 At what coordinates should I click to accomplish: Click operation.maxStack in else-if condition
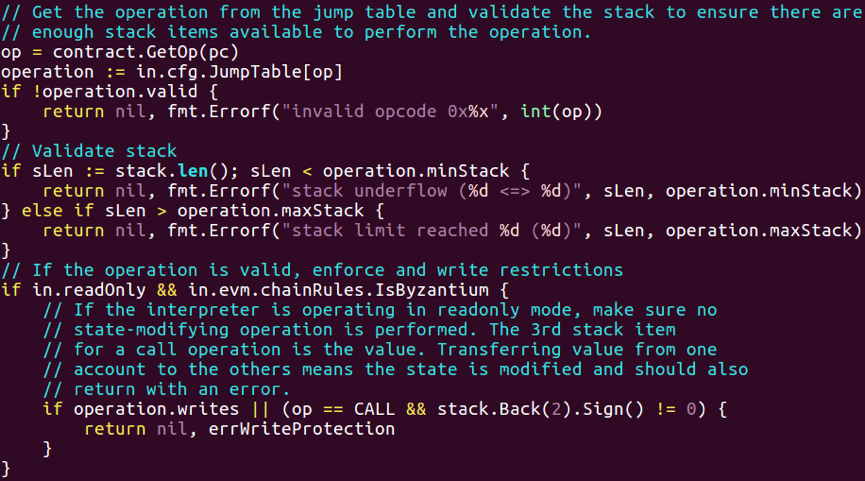pyautogui.click(x=270, y=211)
